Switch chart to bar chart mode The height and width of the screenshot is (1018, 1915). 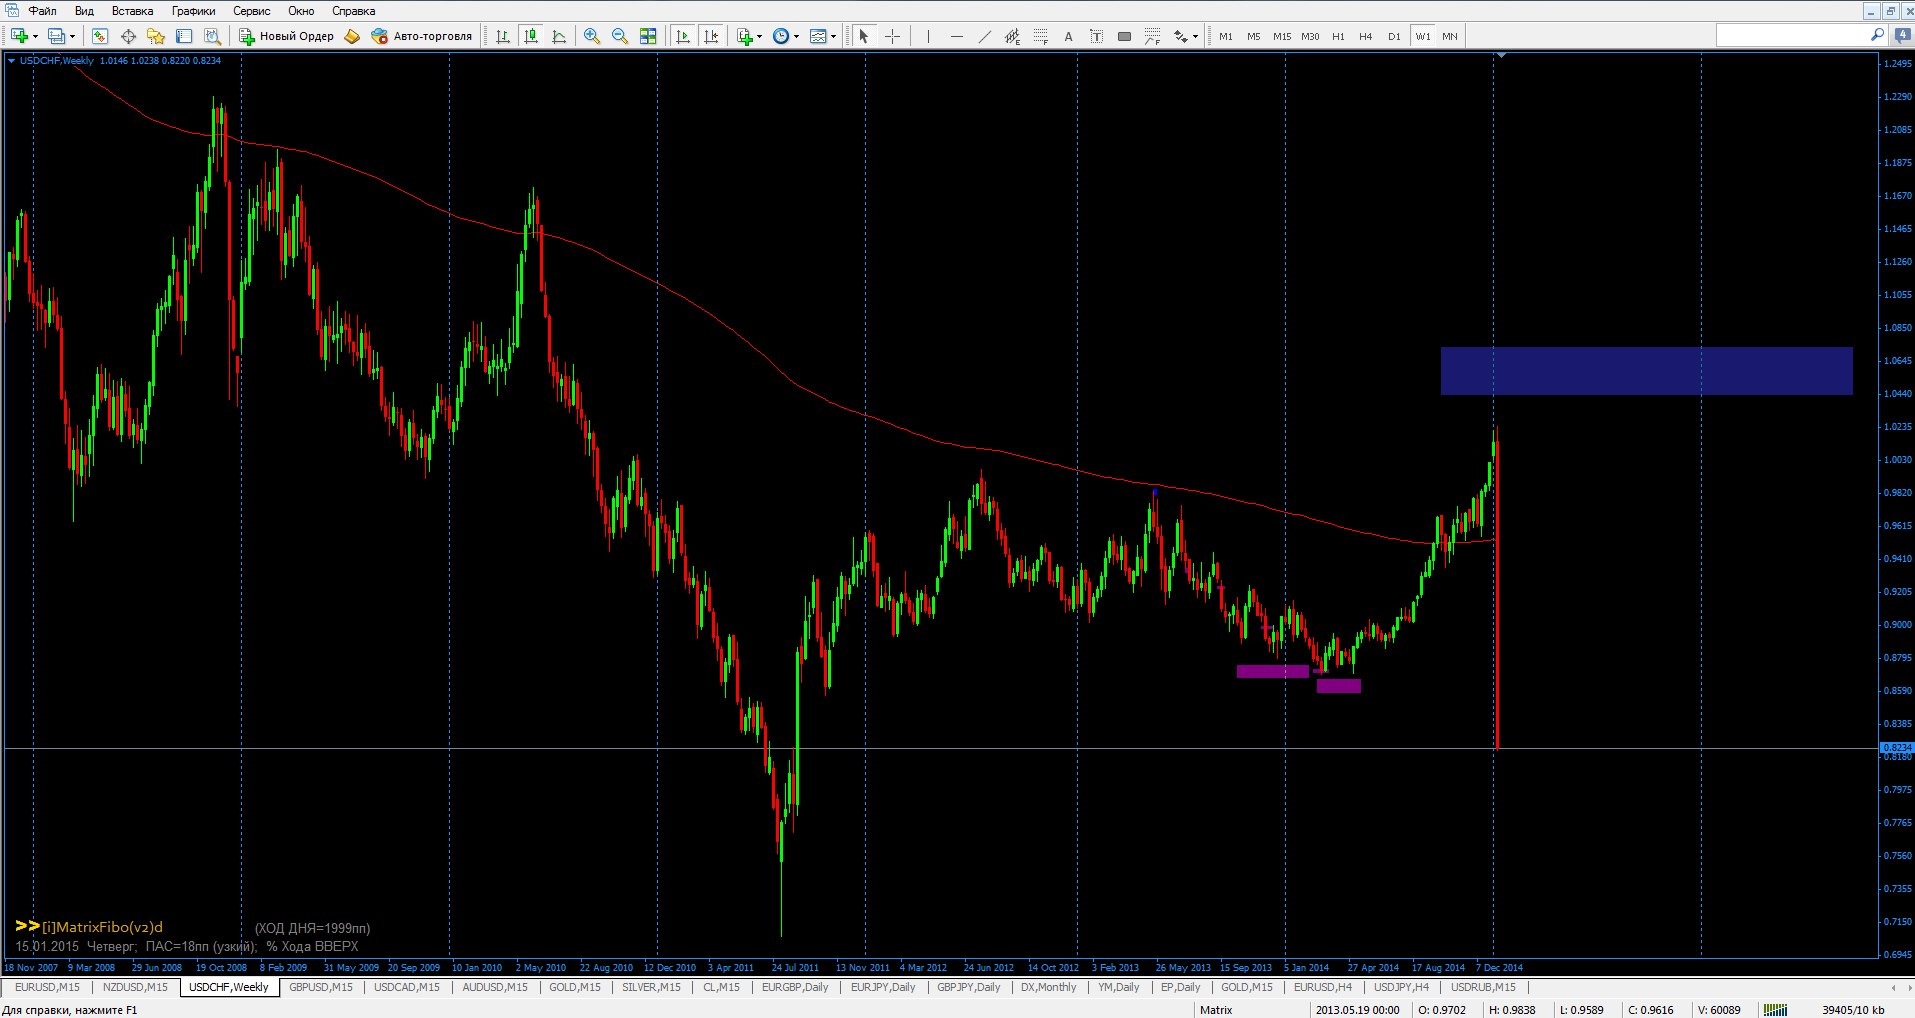pyautogui.click(x=503, y=36)
